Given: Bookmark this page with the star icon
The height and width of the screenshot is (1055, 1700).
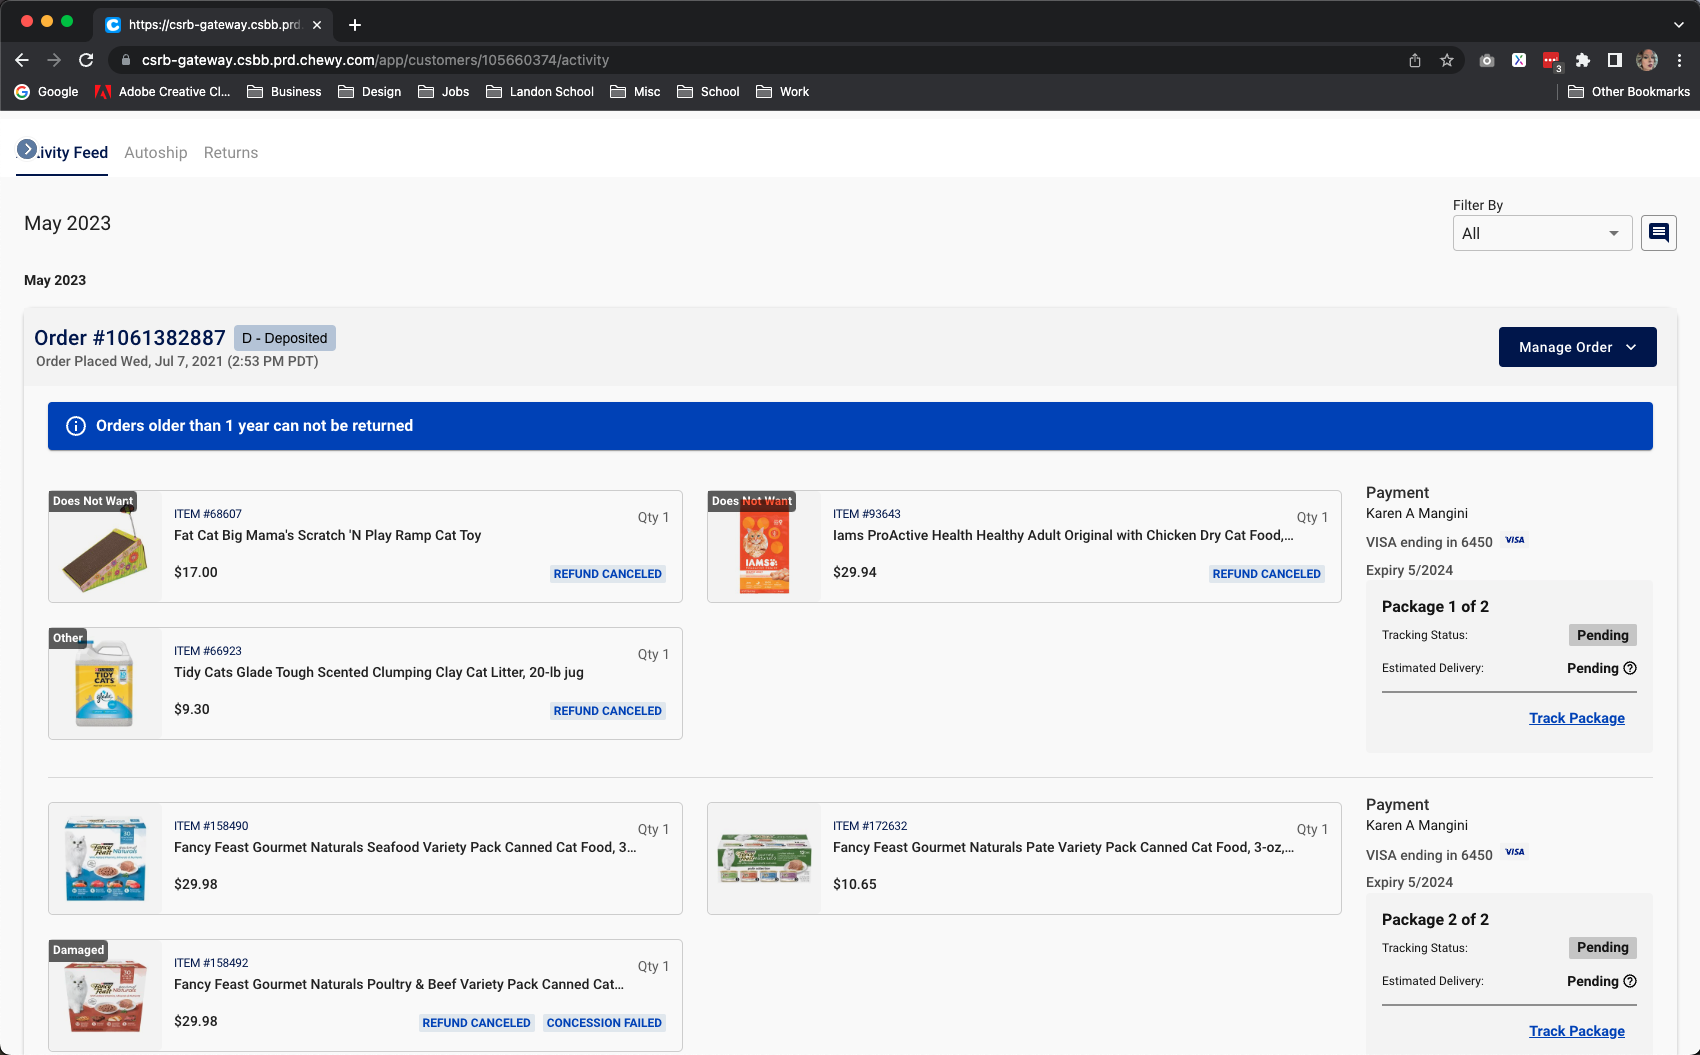Looking at the screenshot, I should [x=1447, y=60].
